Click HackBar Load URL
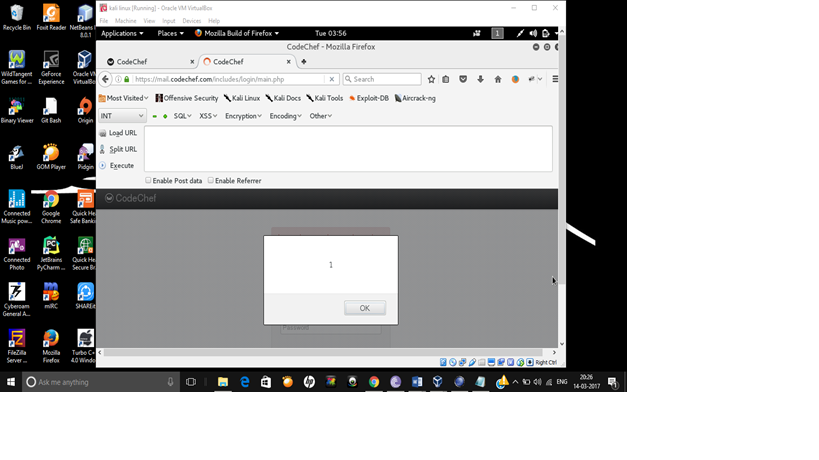This screenshot has height=460, width=819. [118, 133]
